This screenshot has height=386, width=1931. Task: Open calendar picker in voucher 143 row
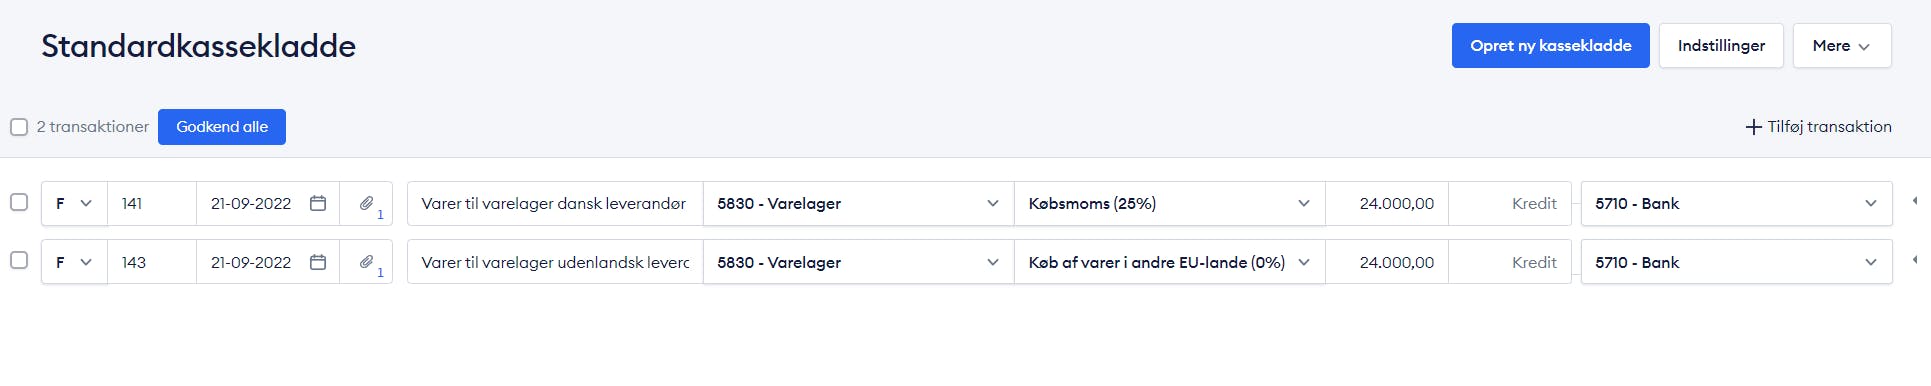pyautogui.click(x=318, y=262)
